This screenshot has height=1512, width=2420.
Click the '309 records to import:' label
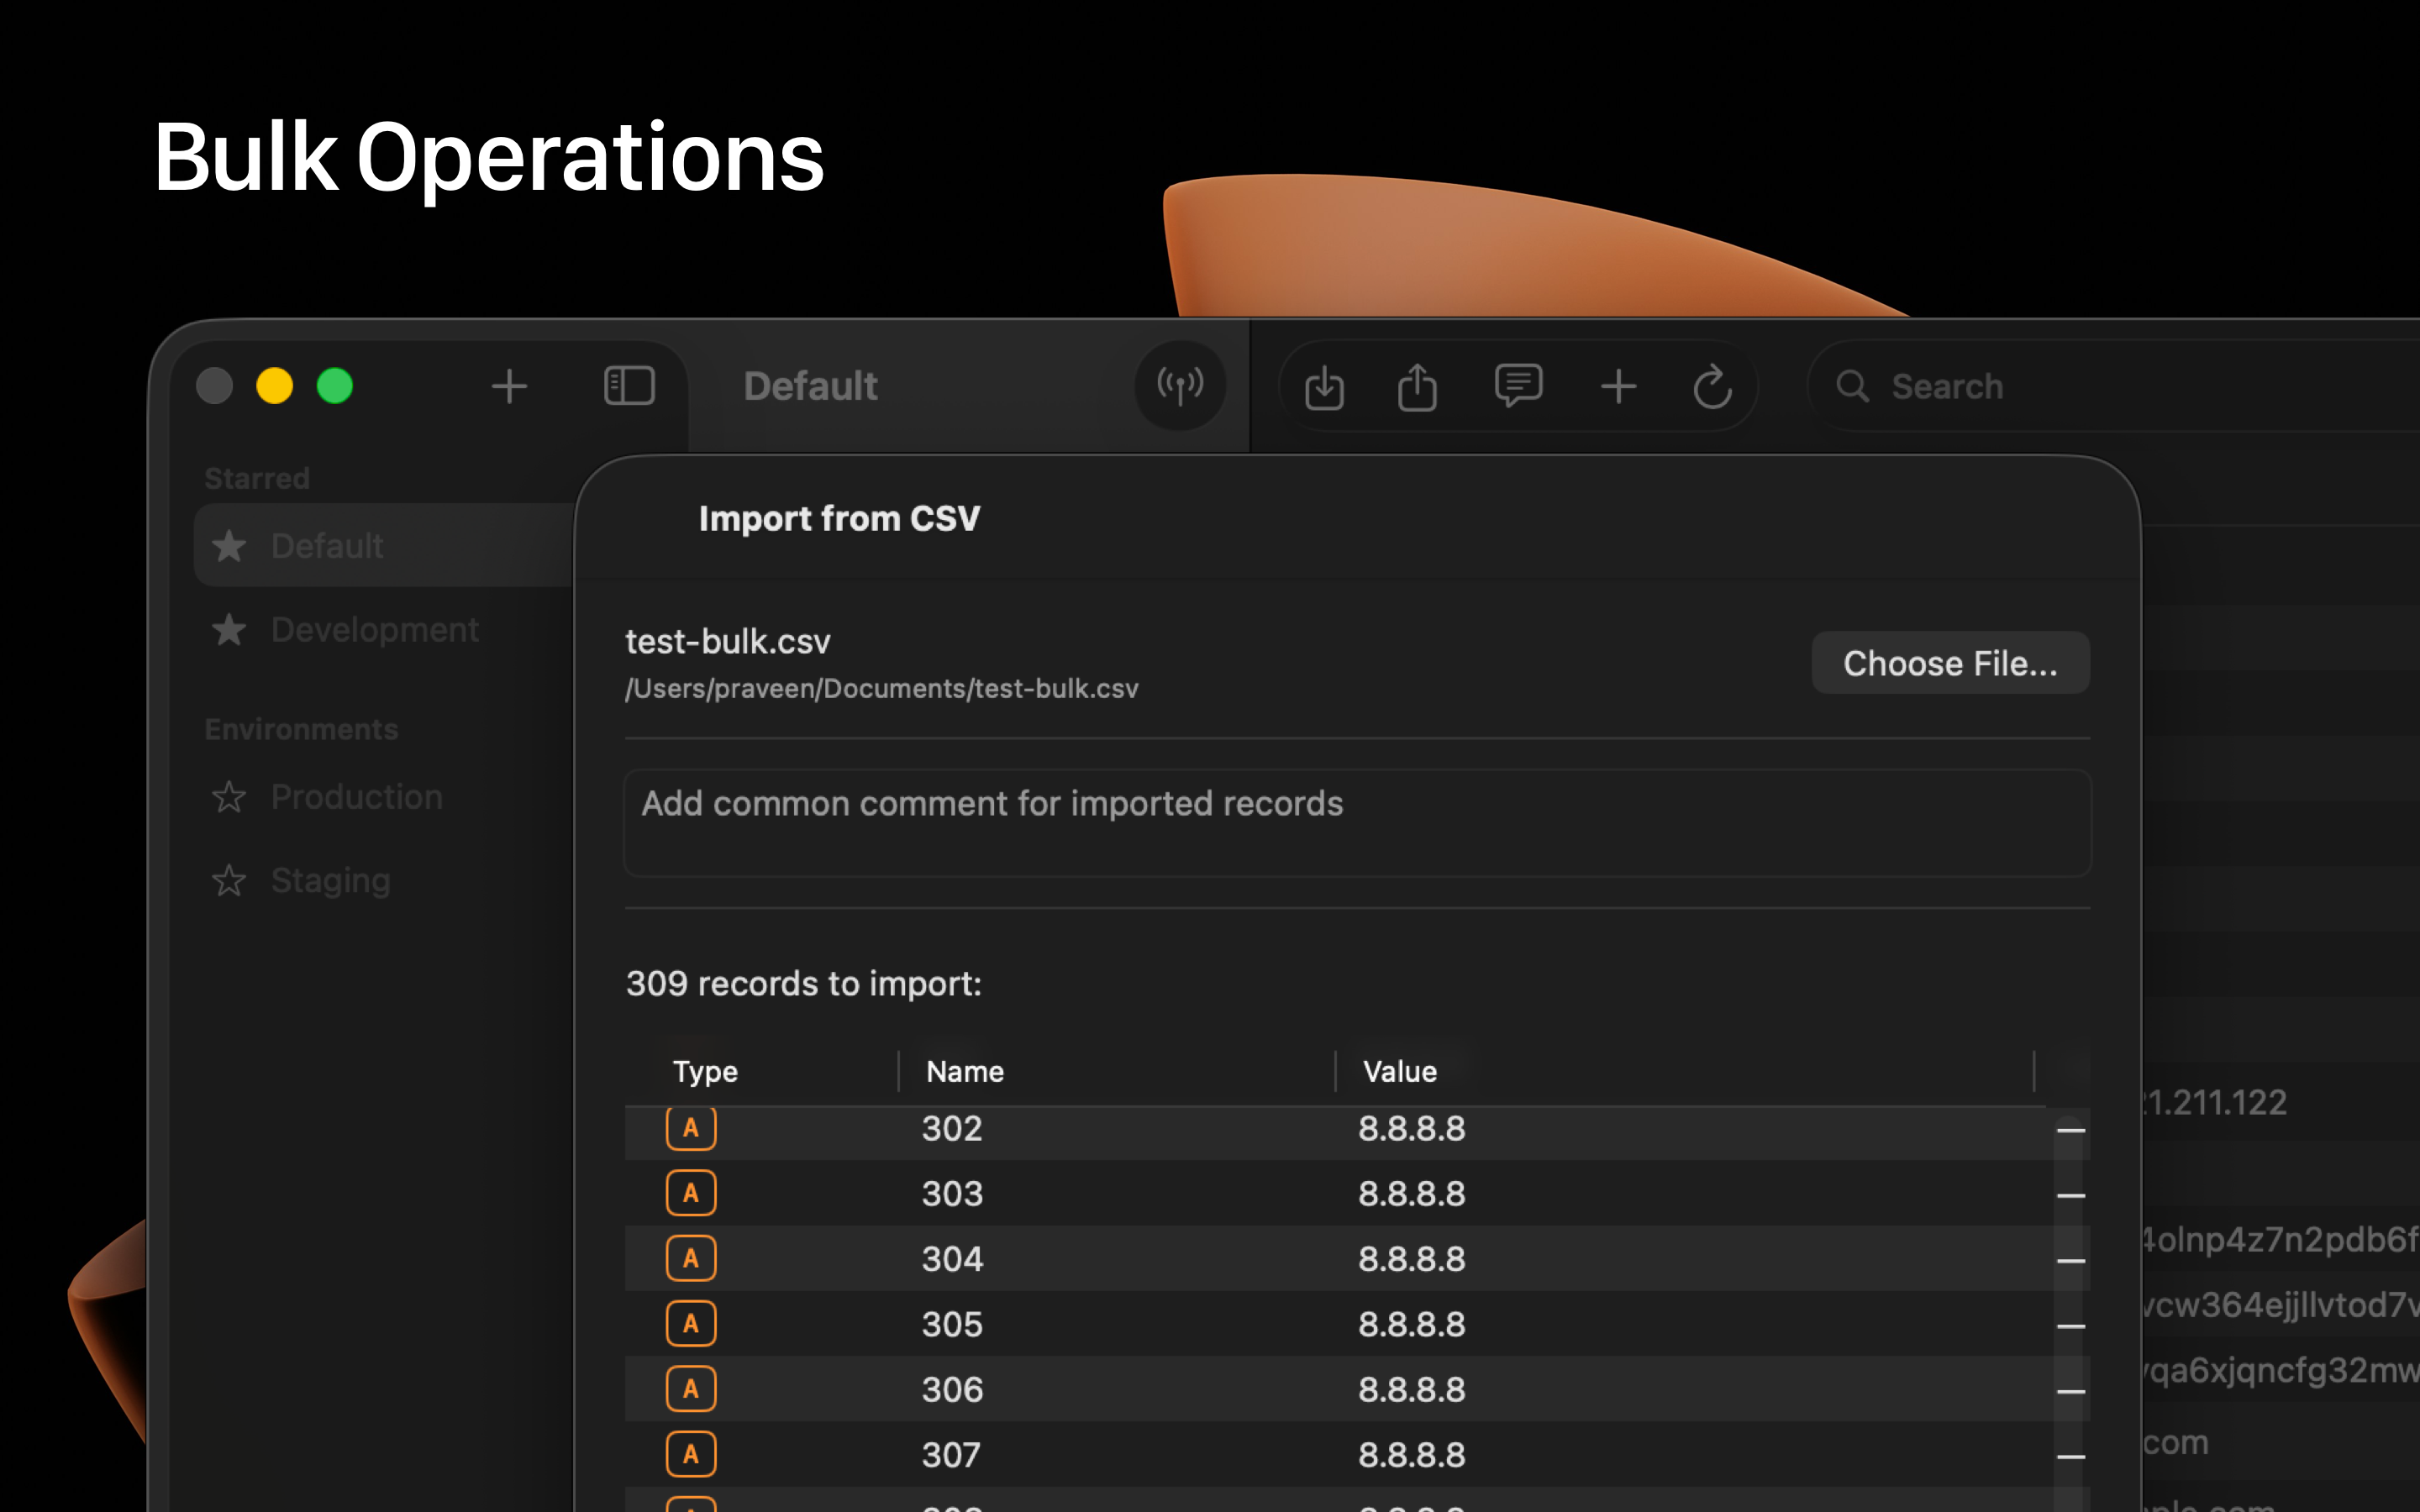point(803,984)
